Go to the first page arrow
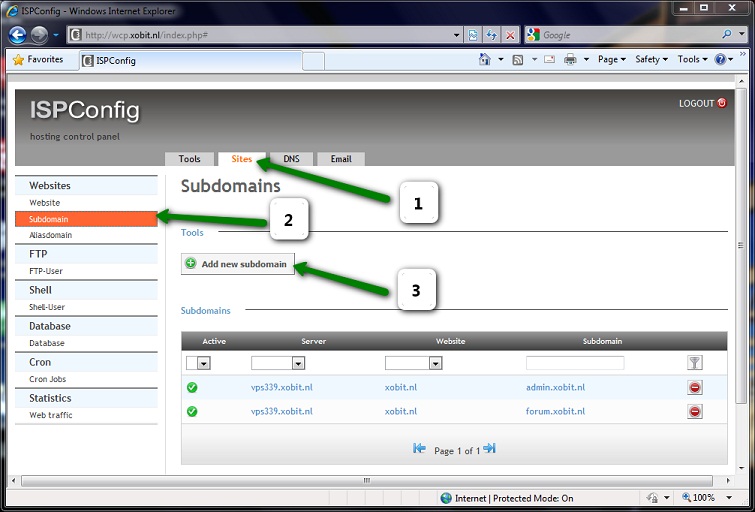 coord(420,449)
